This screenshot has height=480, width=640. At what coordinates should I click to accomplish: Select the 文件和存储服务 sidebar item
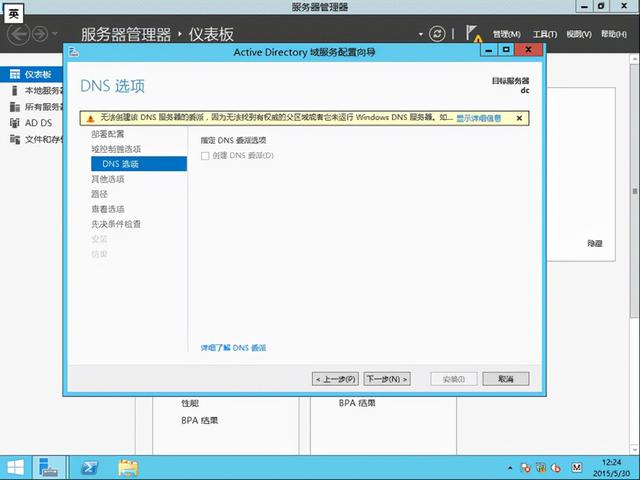[x=32, y=140]
